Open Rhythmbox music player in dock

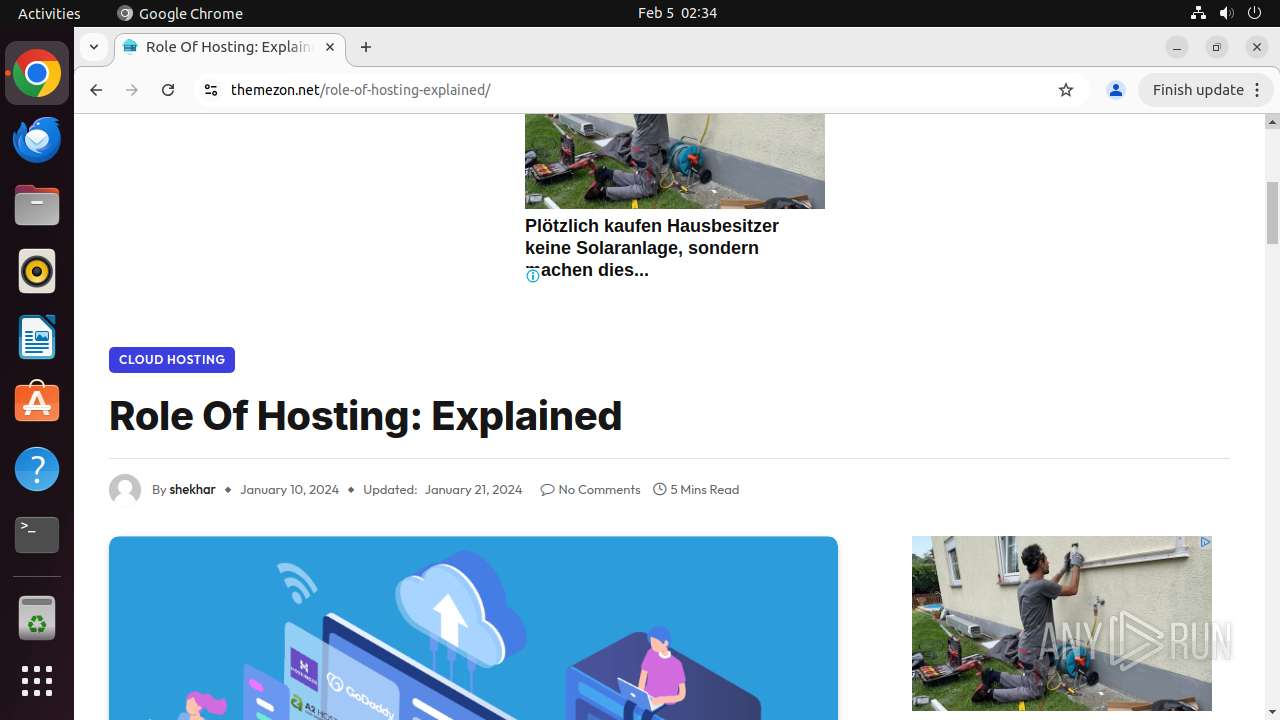(37, 272)
